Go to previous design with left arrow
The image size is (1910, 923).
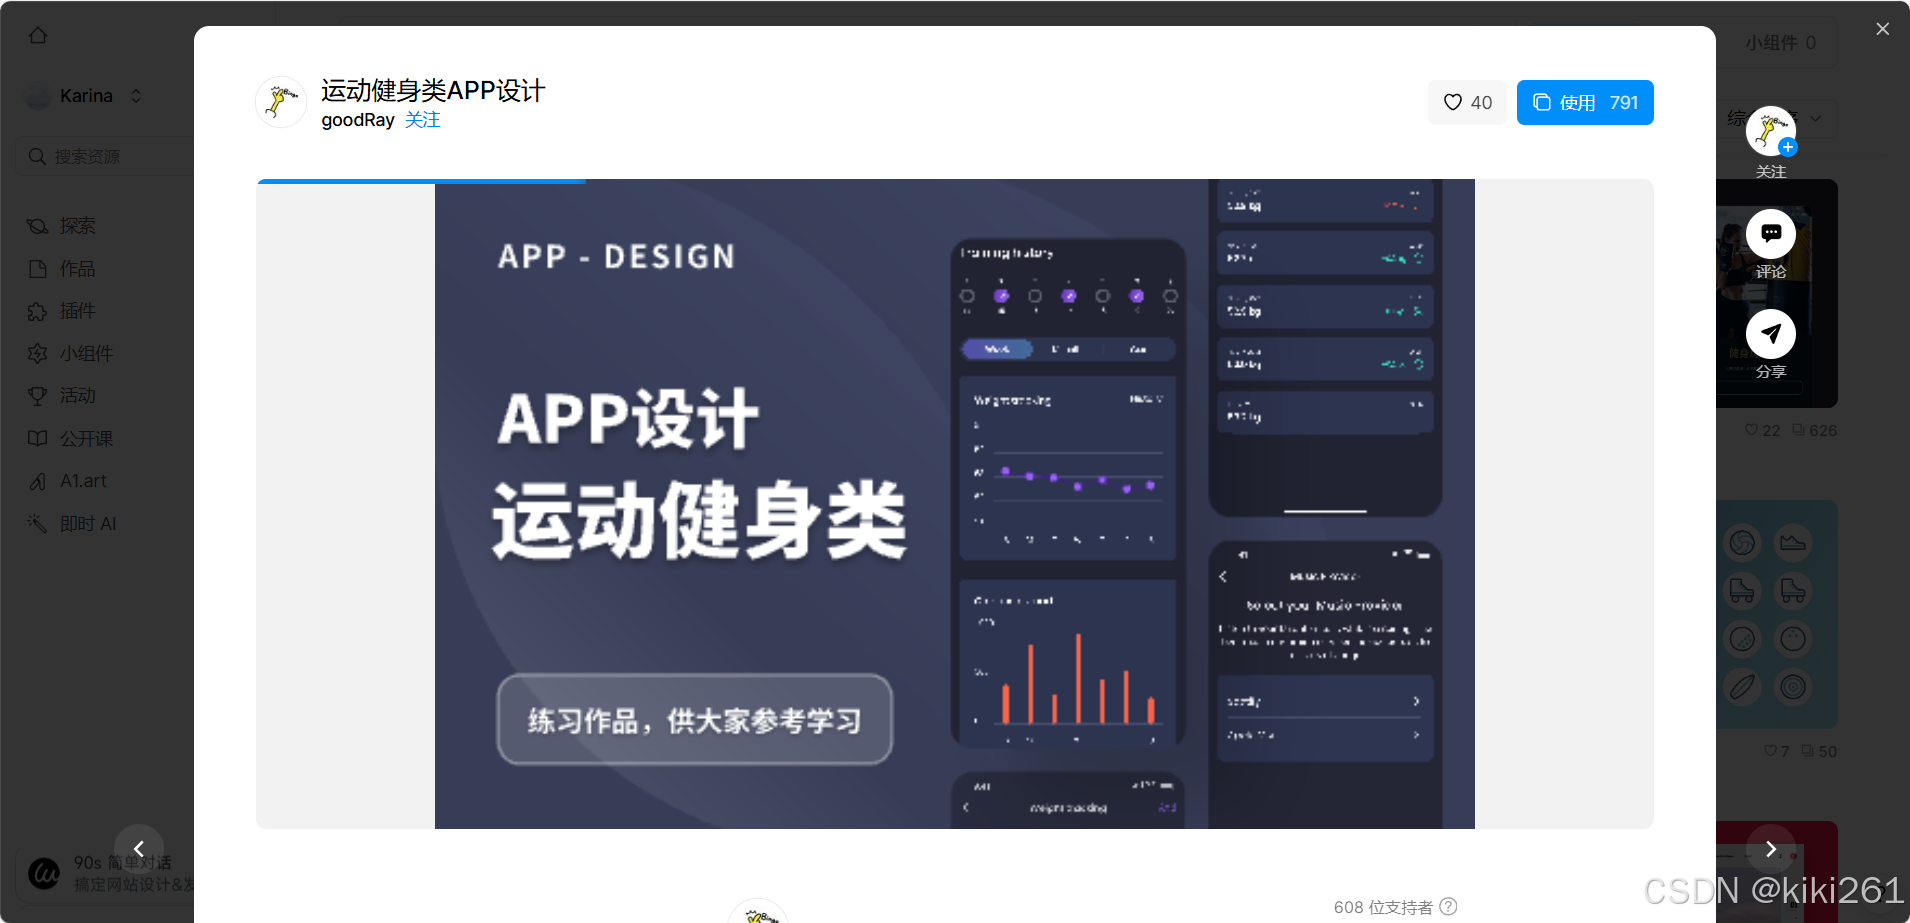[x=139, y=849]
